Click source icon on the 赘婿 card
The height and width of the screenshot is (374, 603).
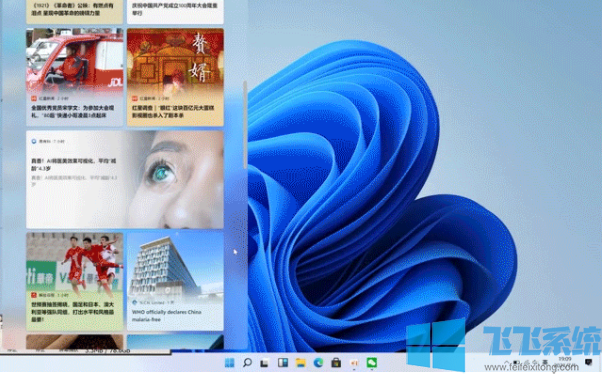[135, 98]
